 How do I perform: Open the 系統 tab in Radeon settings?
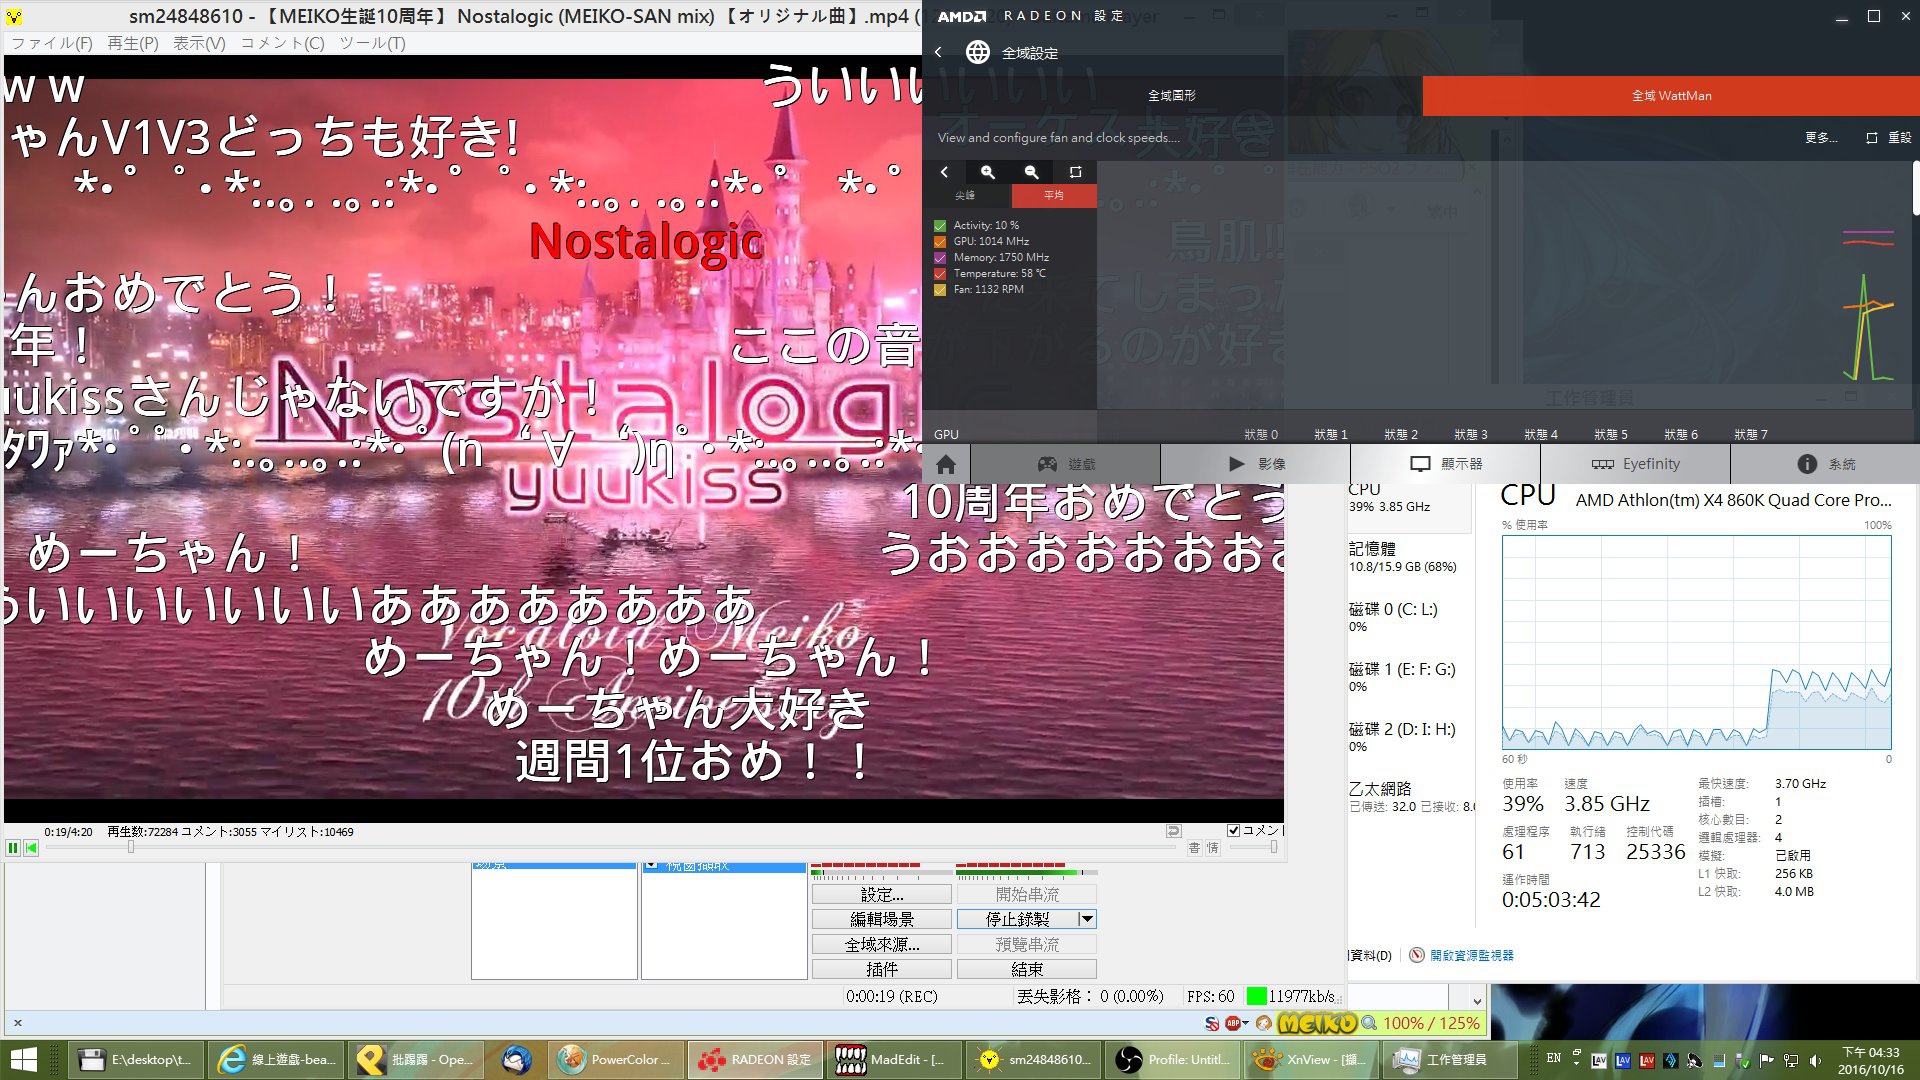(x=1826, y=464)
